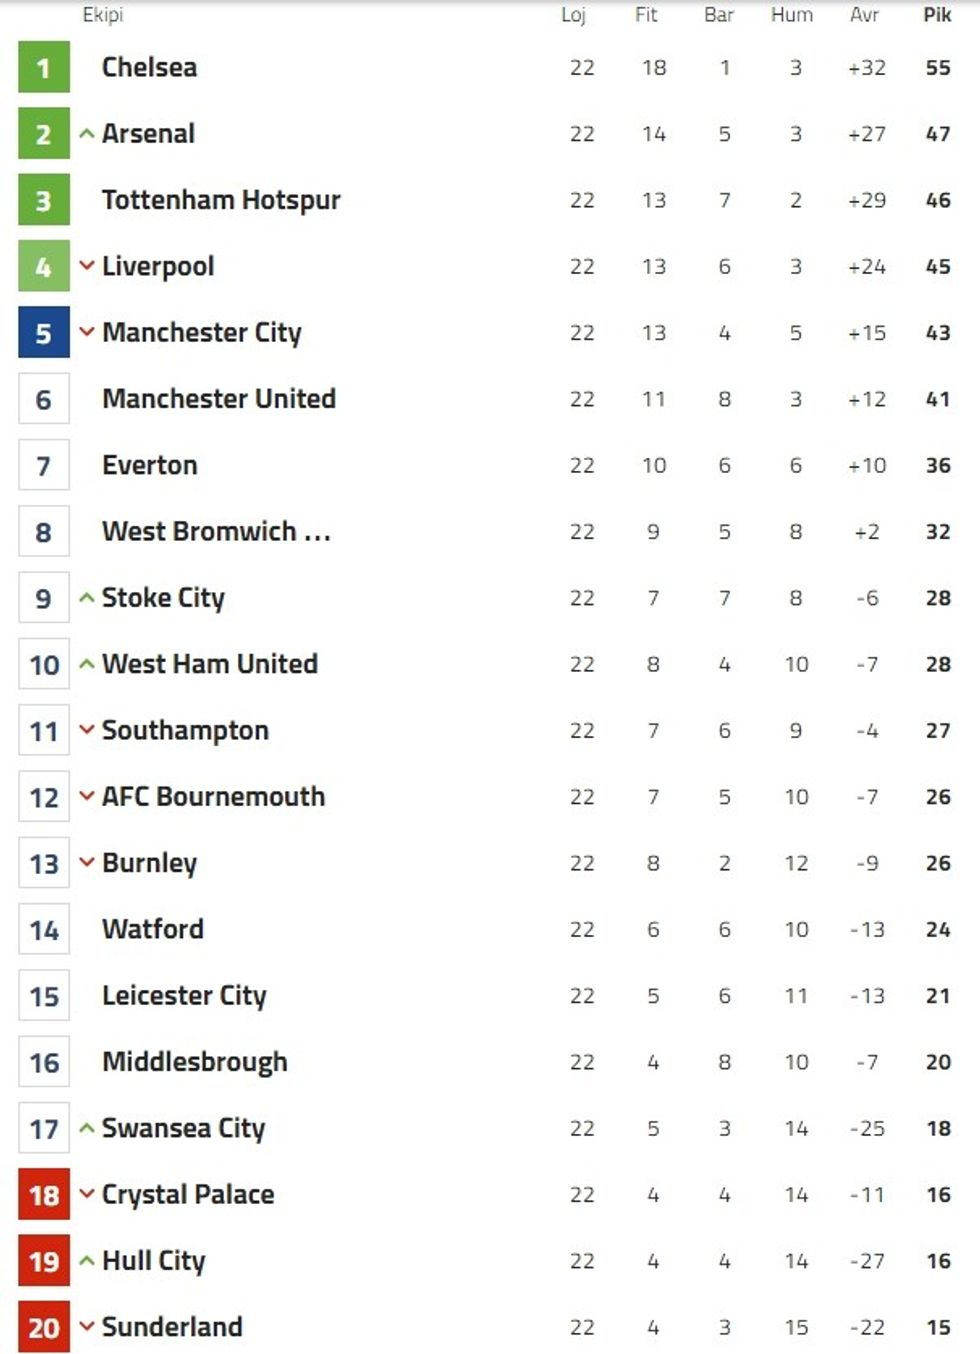Click the red position 18 badge

pos(44,1194)
